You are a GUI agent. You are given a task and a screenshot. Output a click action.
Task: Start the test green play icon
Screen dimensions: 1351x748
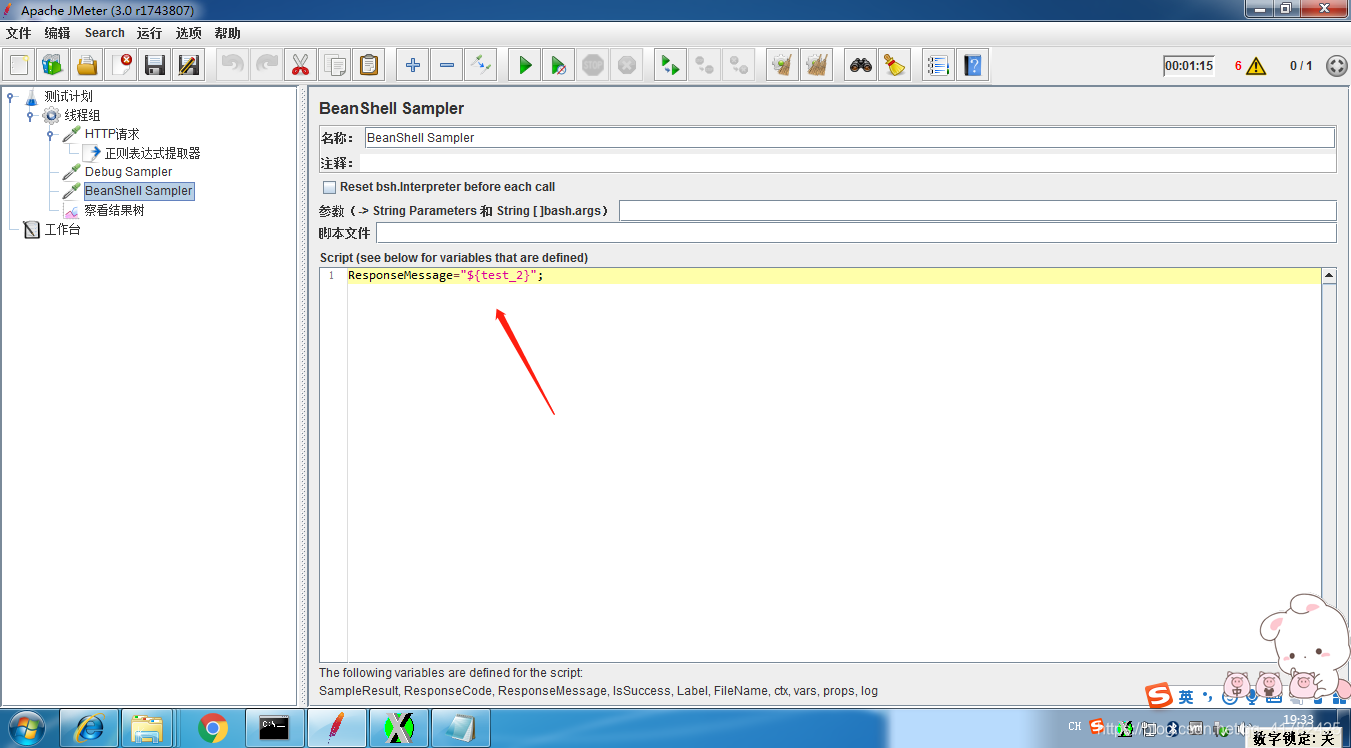(524, 66)
